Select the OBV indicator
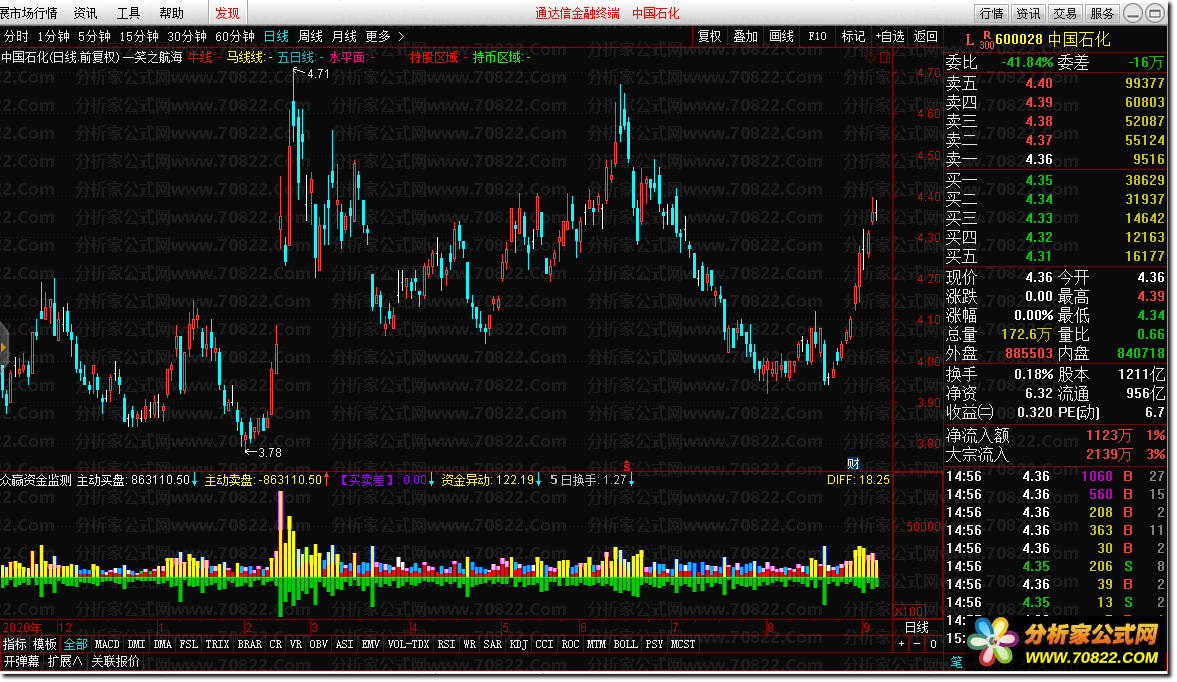Screen dimensions: 1177x682 pyautogui.click(x=318, y=644)
